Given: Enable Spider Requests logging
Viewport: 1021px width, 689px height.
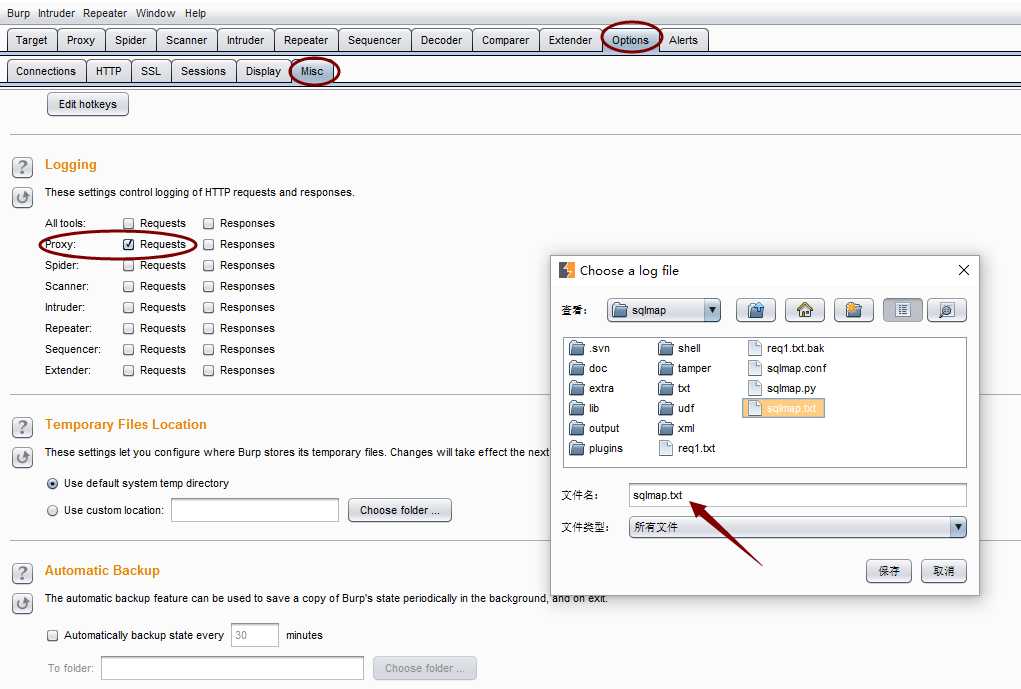Looking at the screenshot, I should pyautogui.click(x=128, y=266).
